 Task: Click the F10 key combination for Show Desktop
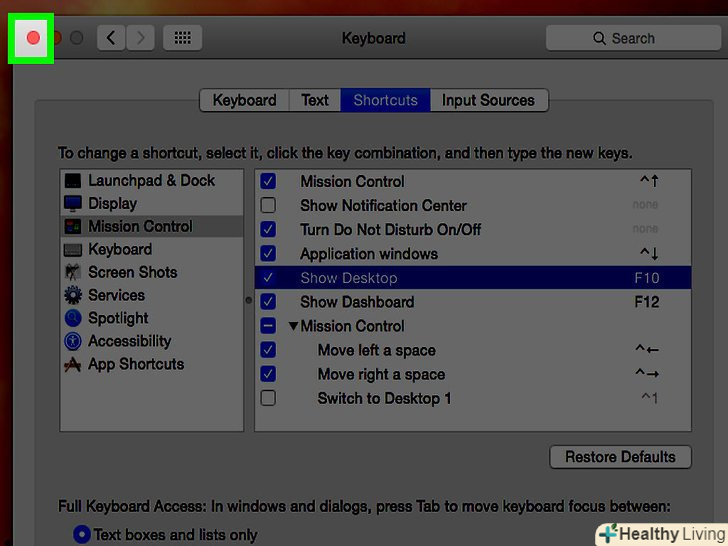(x=646, y=278)
